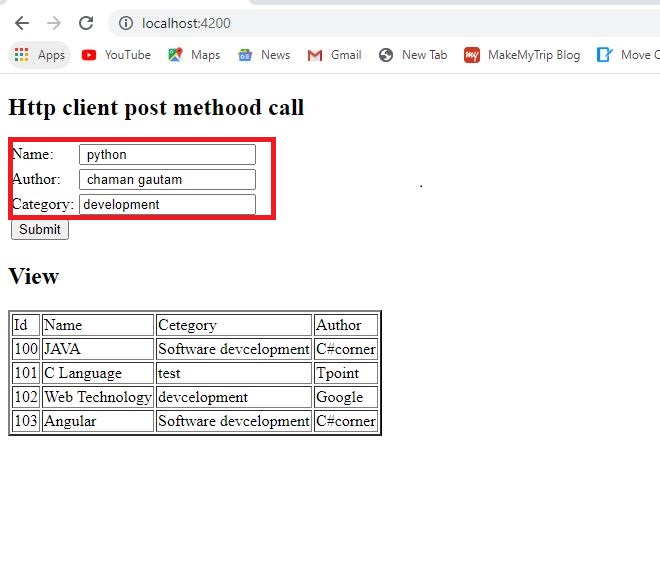Select the Cetegory column header
This screenshot has height=569, width=660.
(234, 325)
